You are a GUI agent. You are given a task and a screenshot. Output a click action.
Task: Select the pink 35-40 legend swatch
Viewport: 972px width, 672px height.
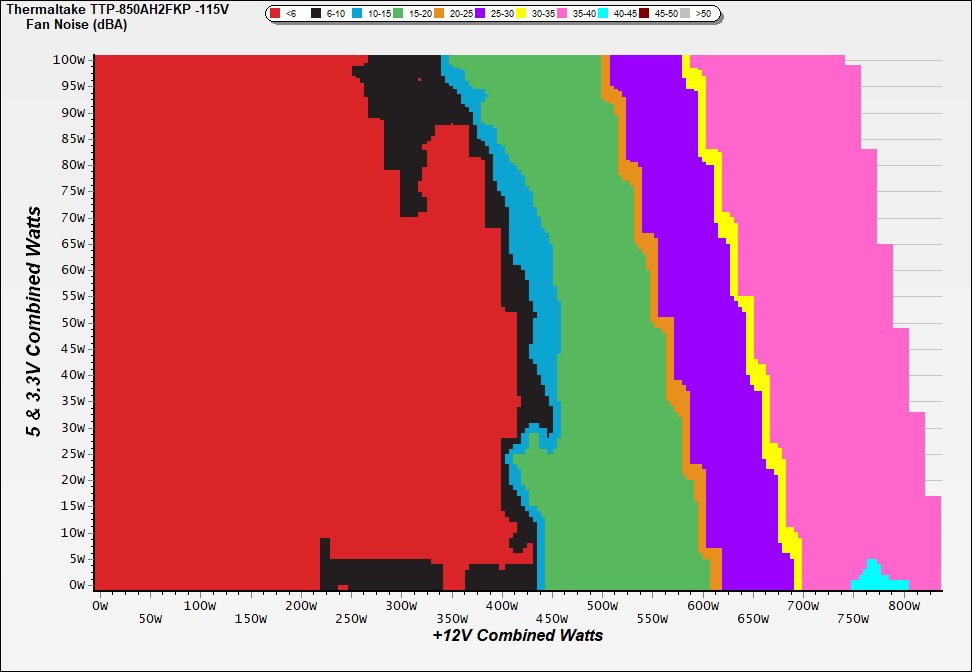click(x=563, y=14)
